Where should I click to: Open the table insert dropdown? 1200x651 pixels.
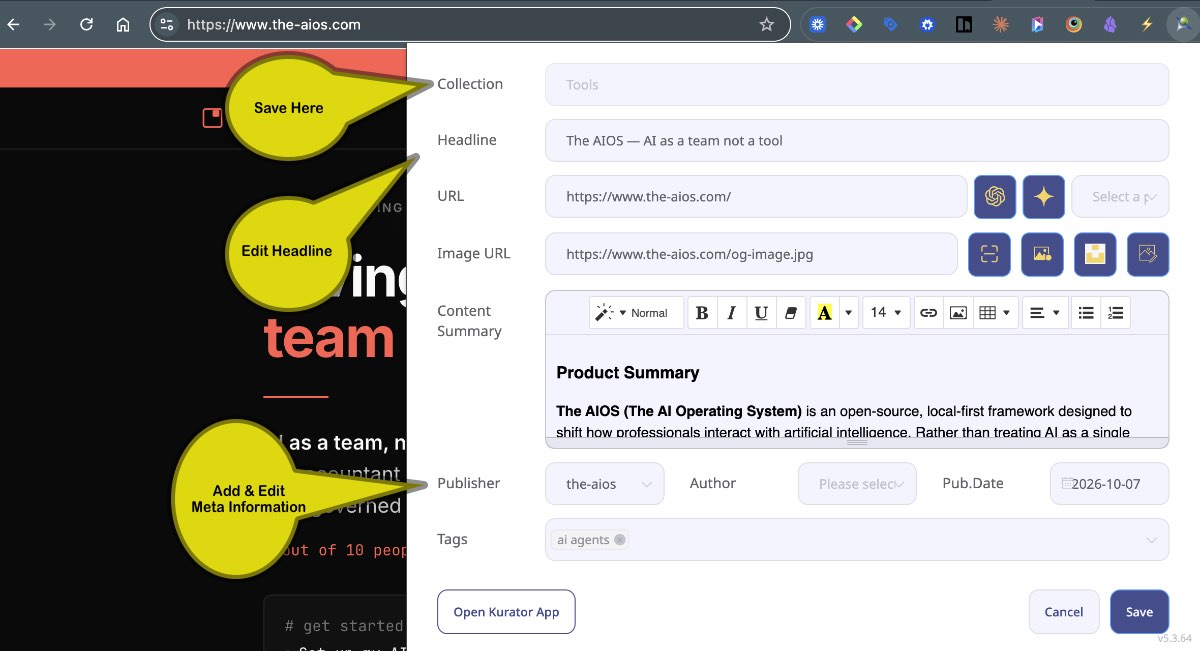click(996, 313)
